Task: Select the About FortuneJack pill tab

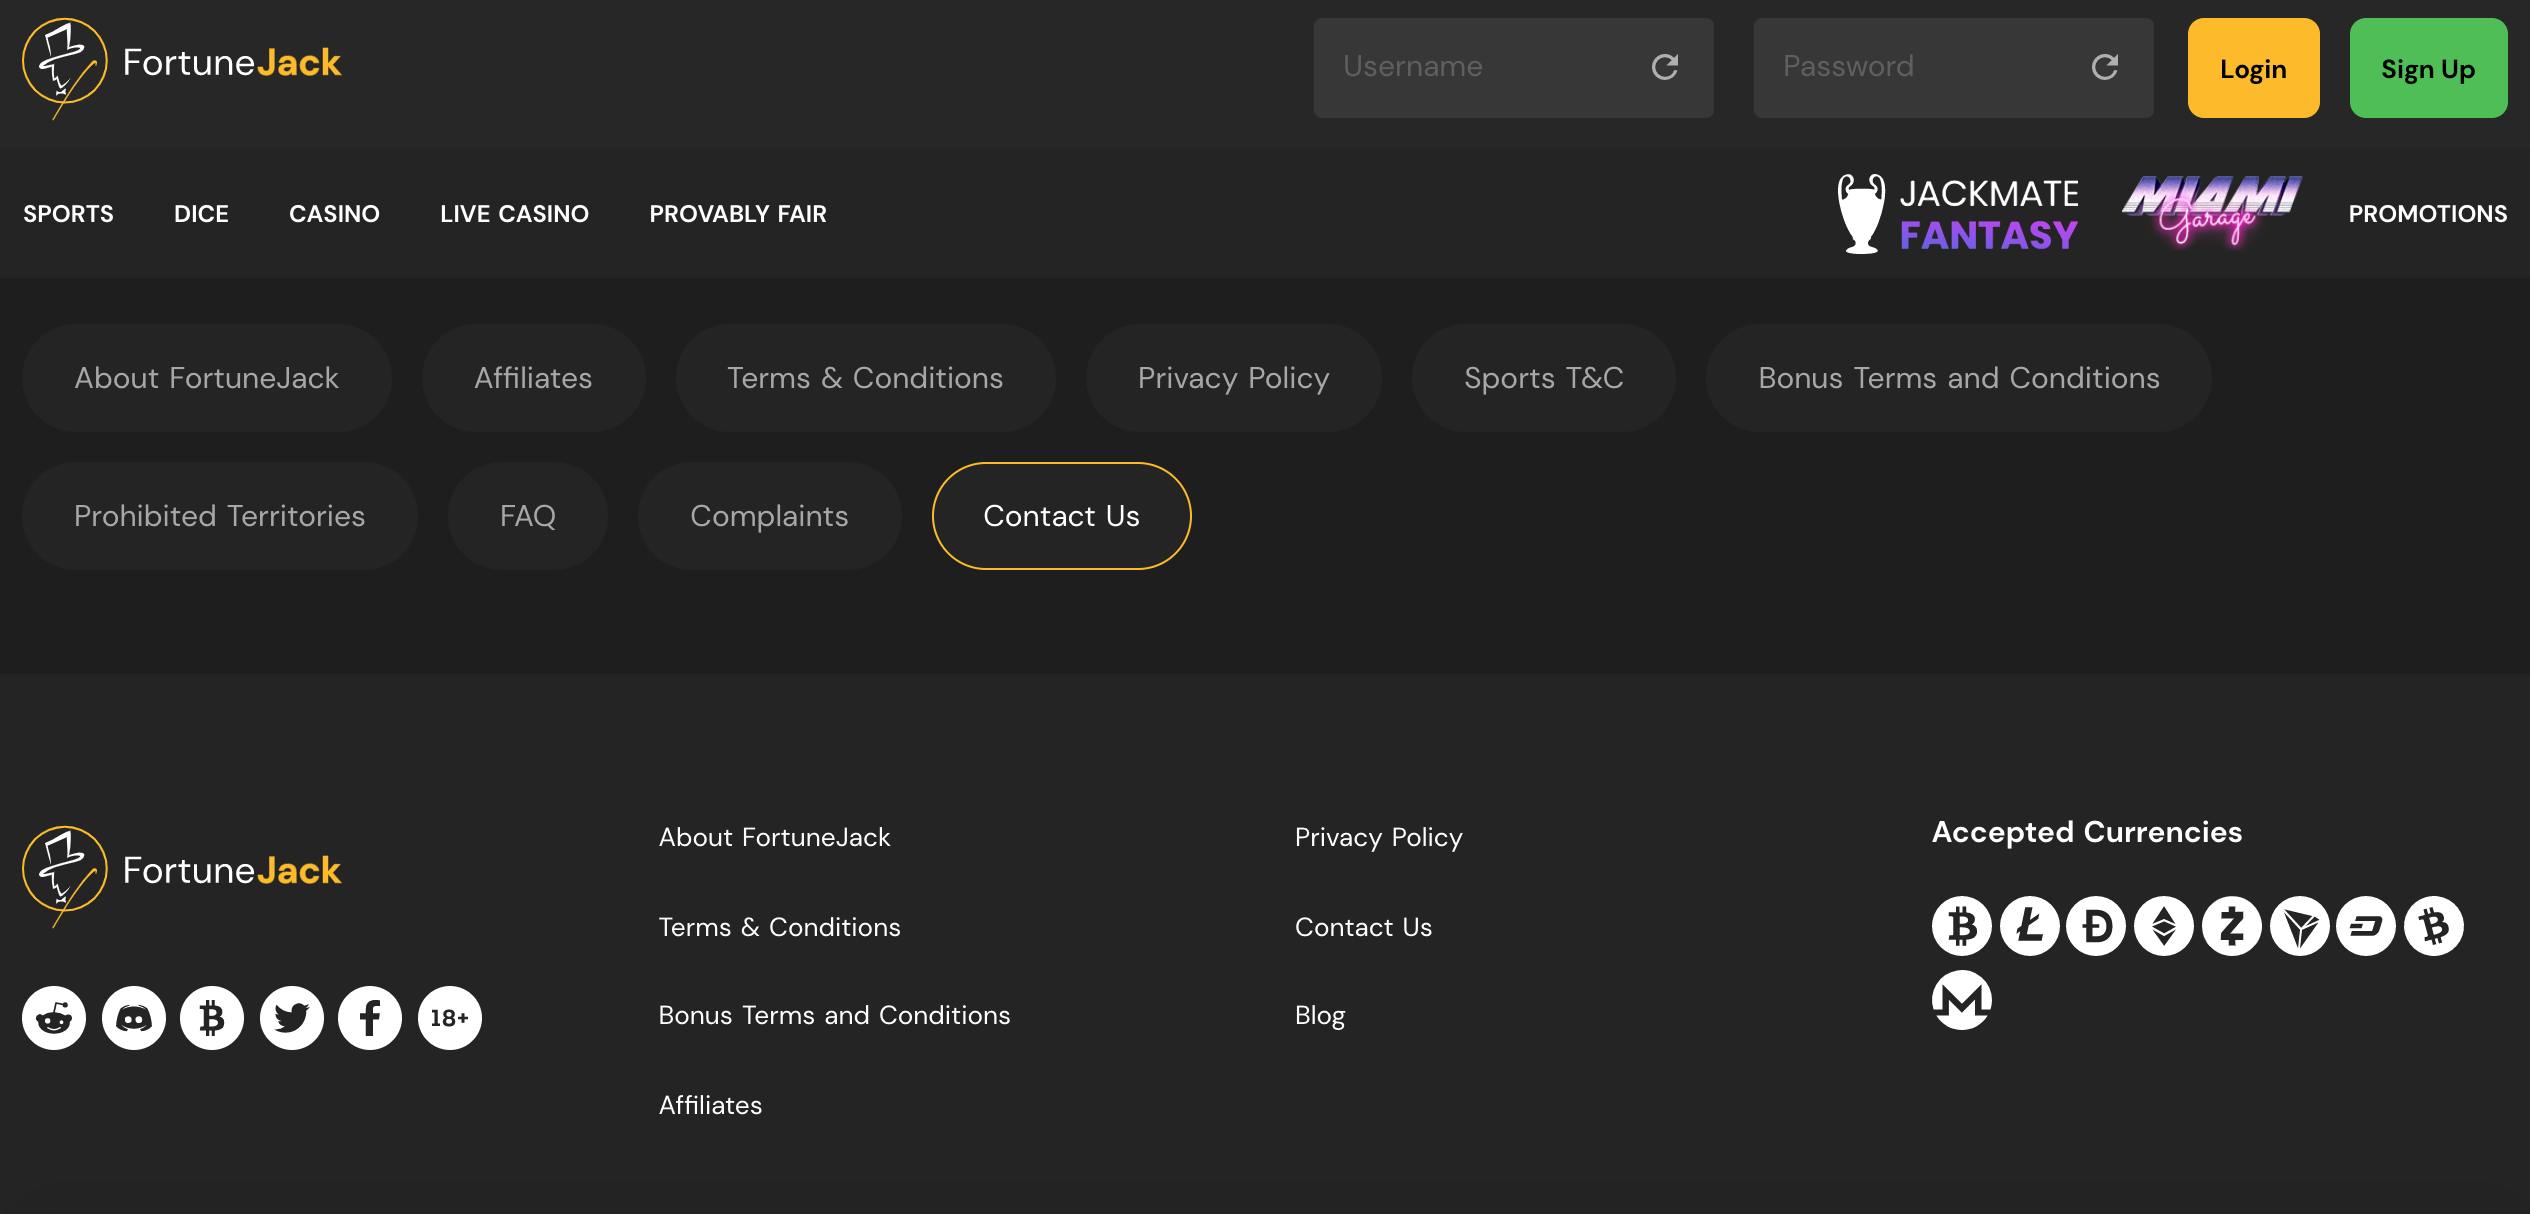Action: tap(207, 378)
